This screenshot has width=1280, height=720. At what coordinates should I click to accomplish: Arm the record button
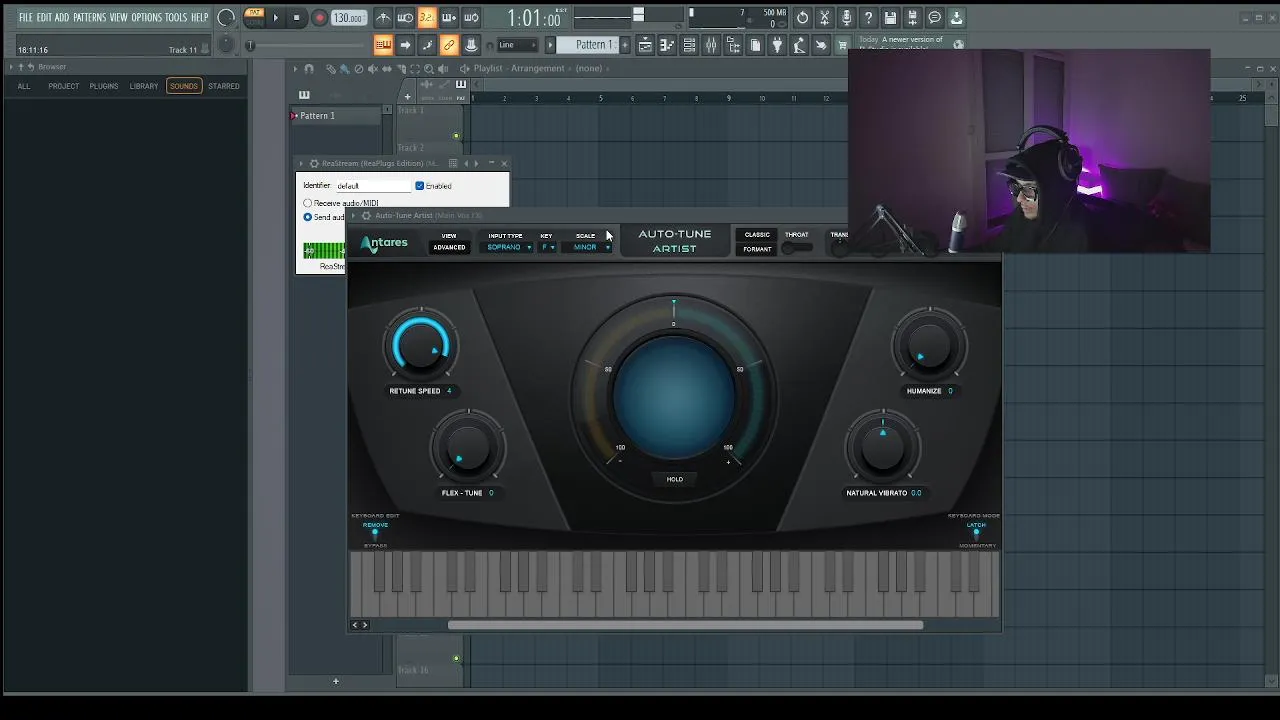pos(319,17)
